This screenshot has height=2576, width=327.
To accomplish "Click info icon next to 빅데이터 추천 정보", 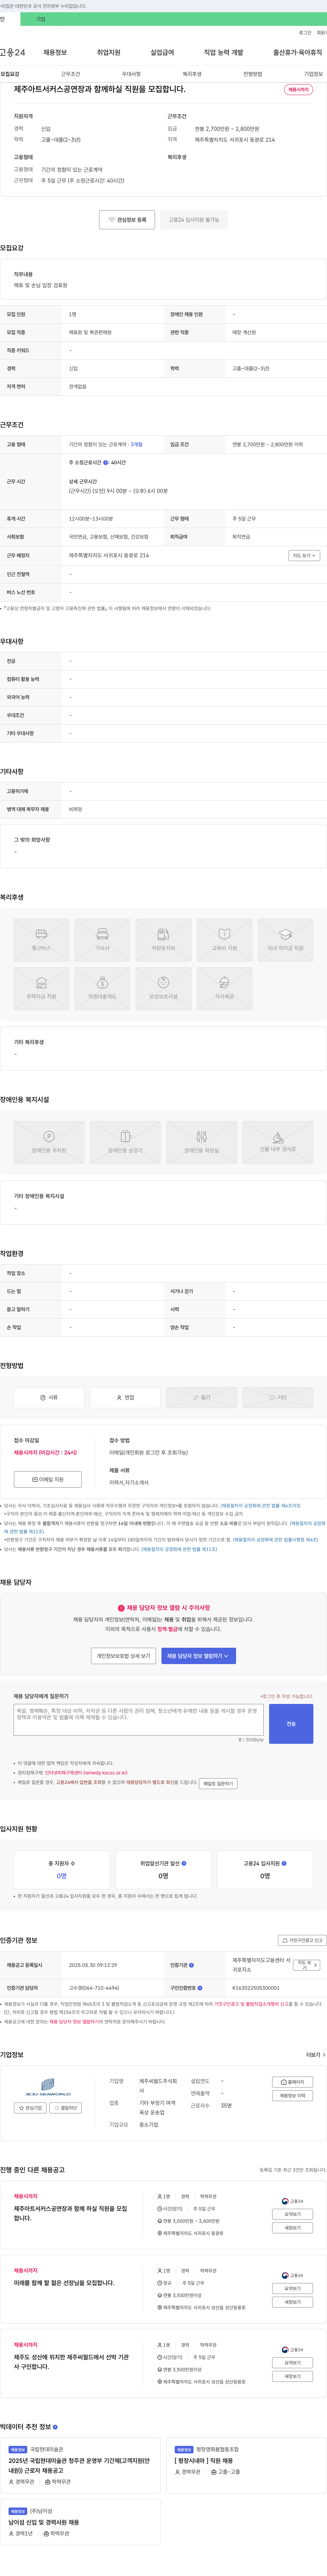I will tap(55, 2427).
